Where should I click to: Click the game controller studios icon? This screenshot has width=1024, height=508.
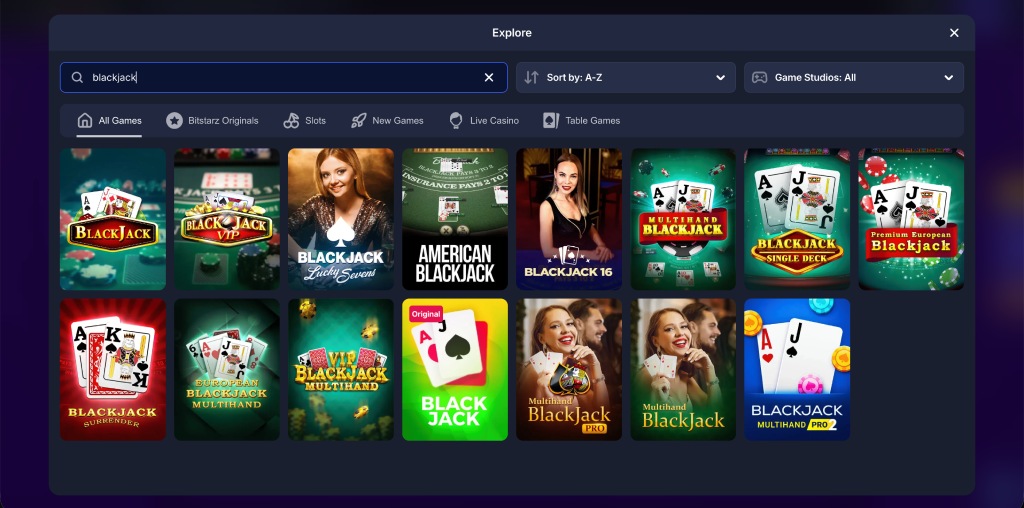coord(760,78)
